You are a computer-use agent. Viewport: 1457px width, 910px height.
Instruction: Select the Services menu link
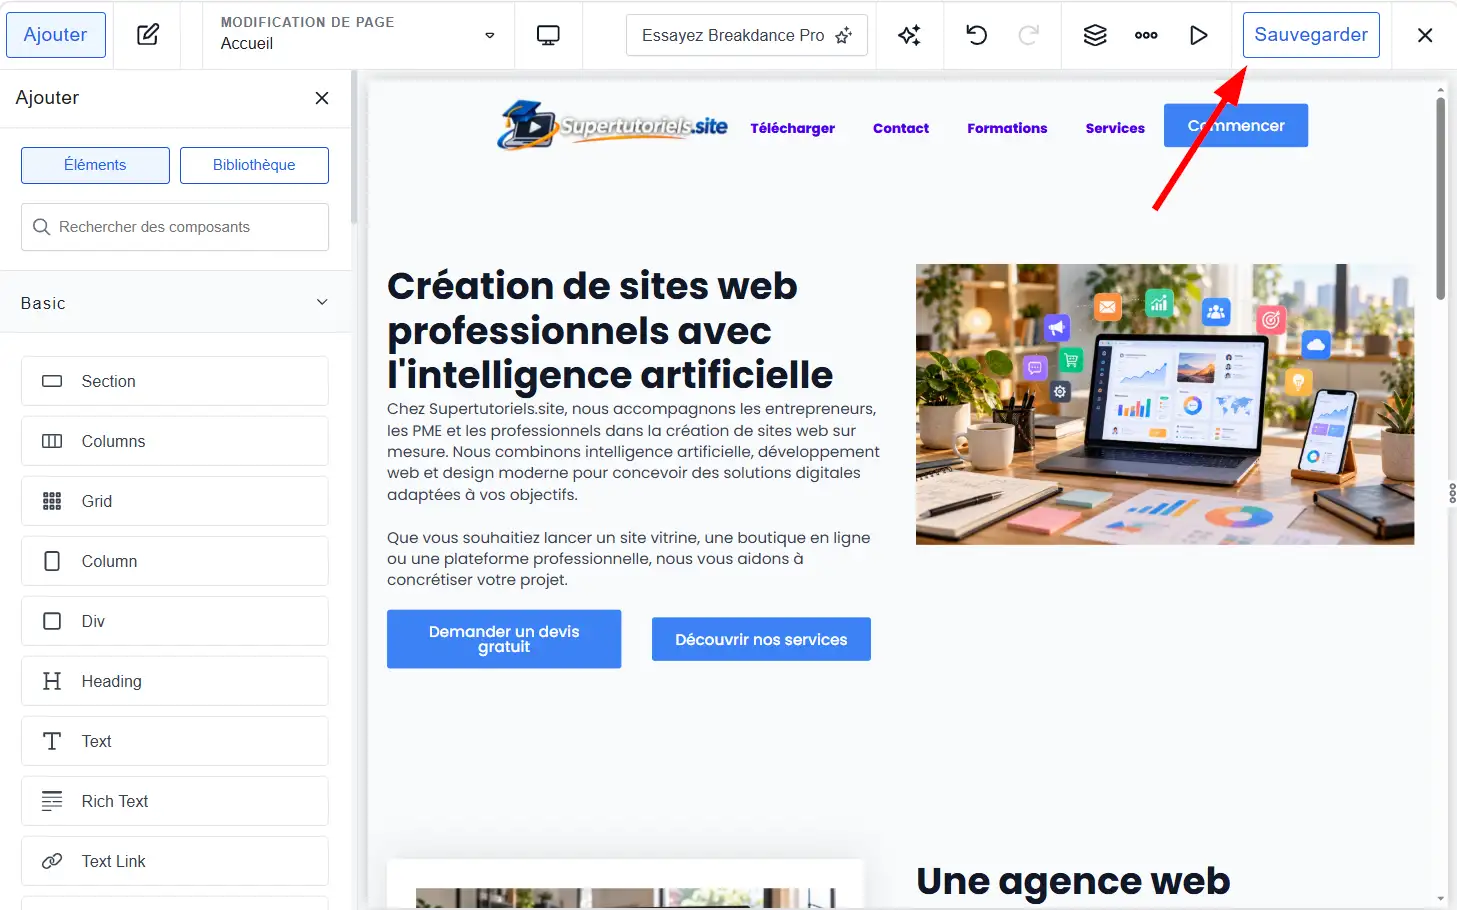click(1115, 128)
